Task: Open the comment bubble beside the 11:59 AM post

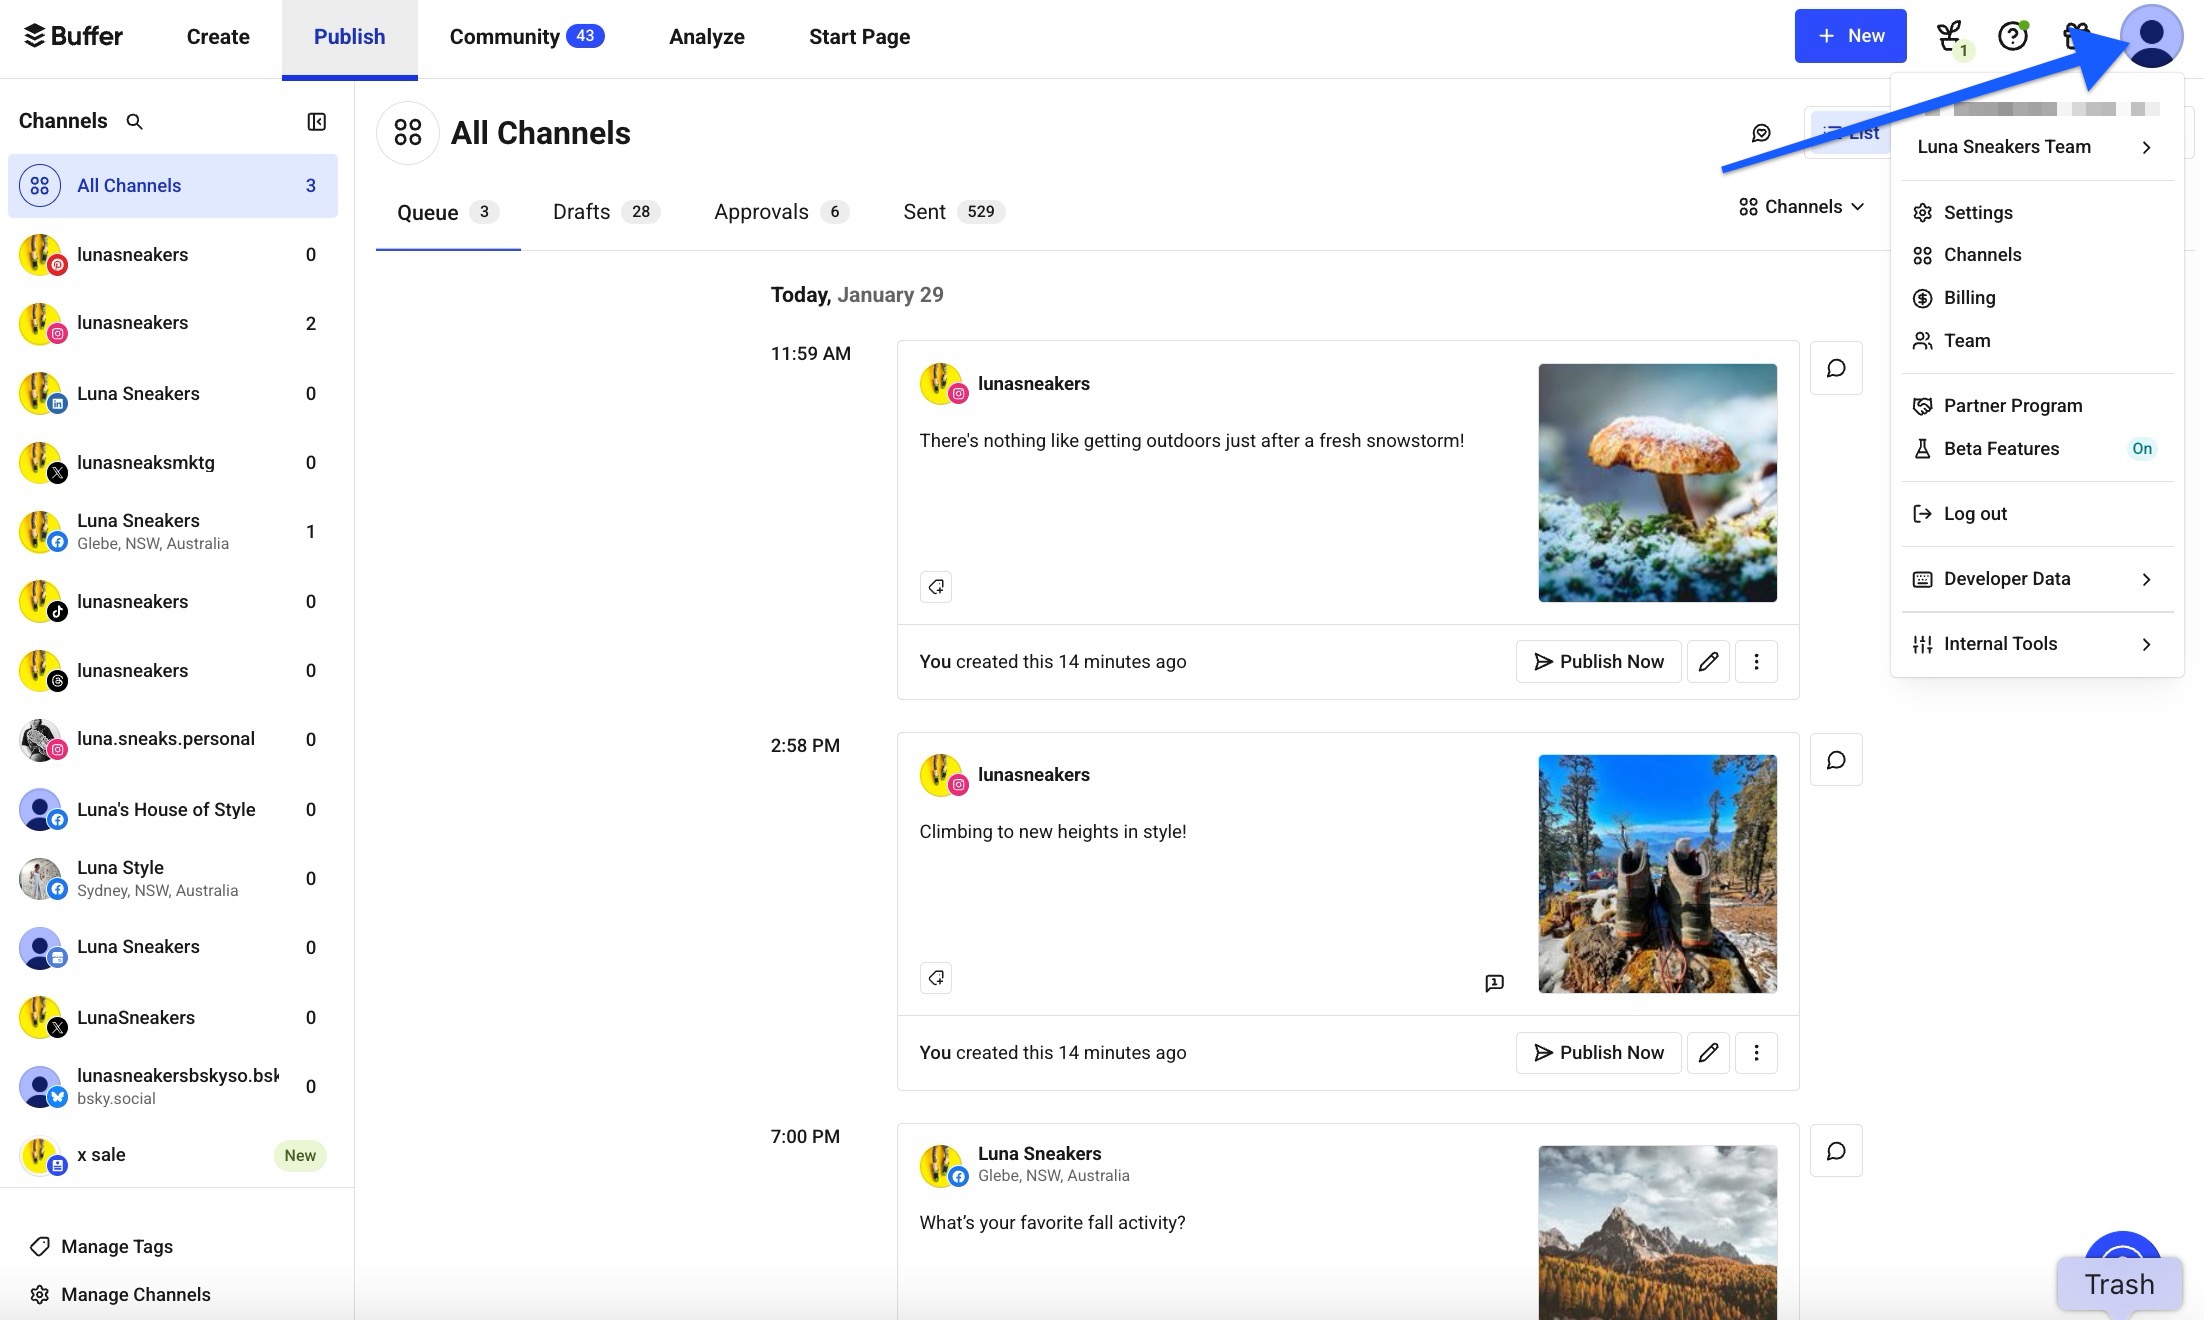Action: [1836, 368]
